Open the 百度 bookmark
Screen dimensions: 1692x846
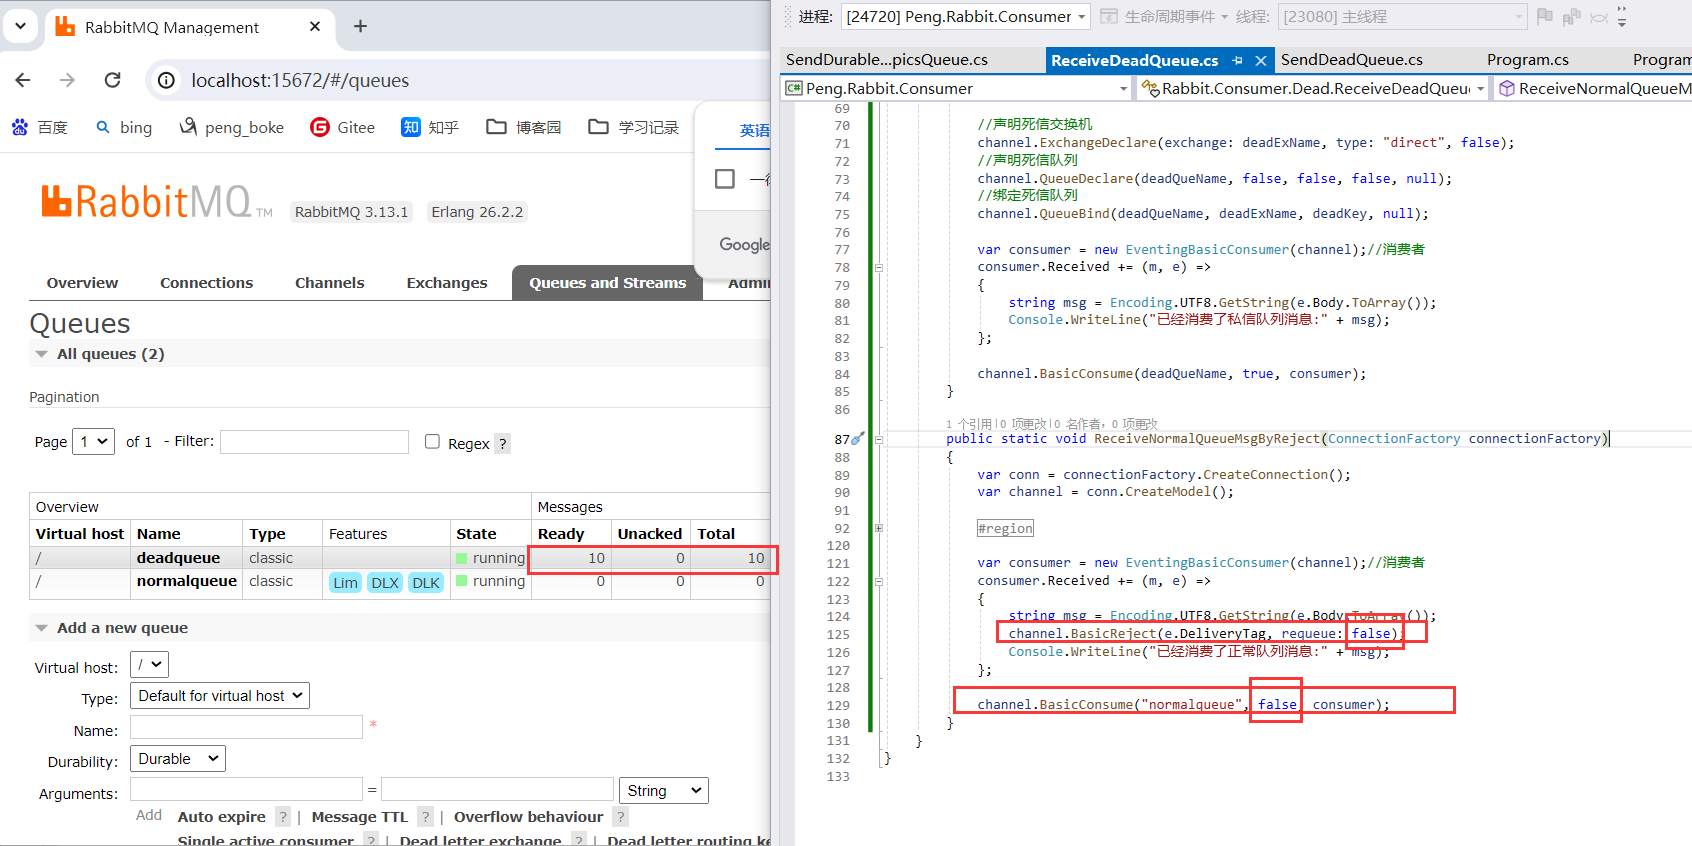tap(40, 127)
